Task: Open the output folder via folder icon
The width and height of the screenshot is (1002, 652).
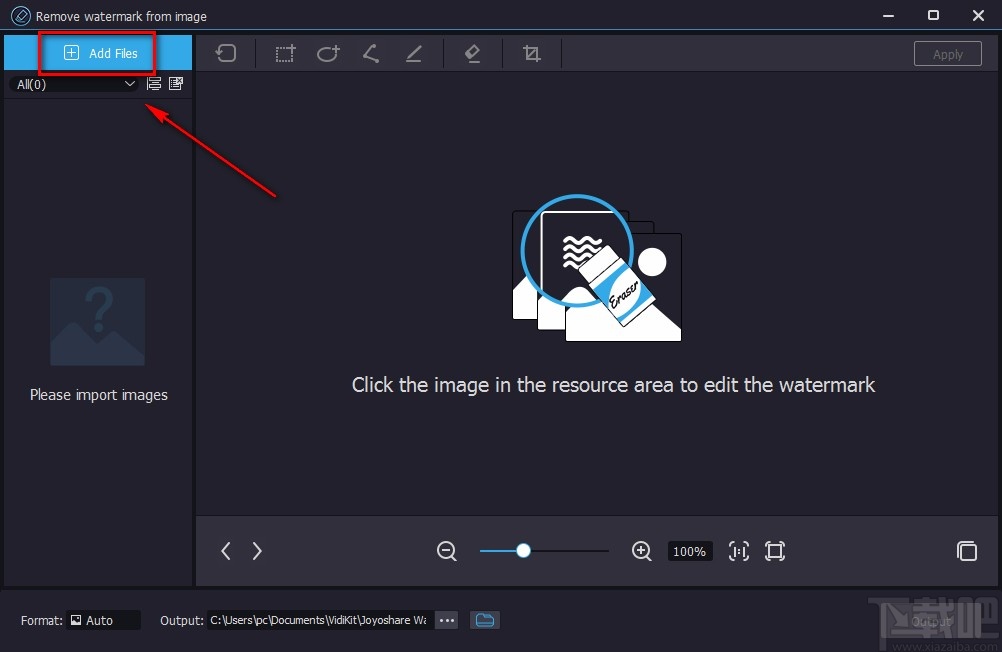Action: coord(485,620)
